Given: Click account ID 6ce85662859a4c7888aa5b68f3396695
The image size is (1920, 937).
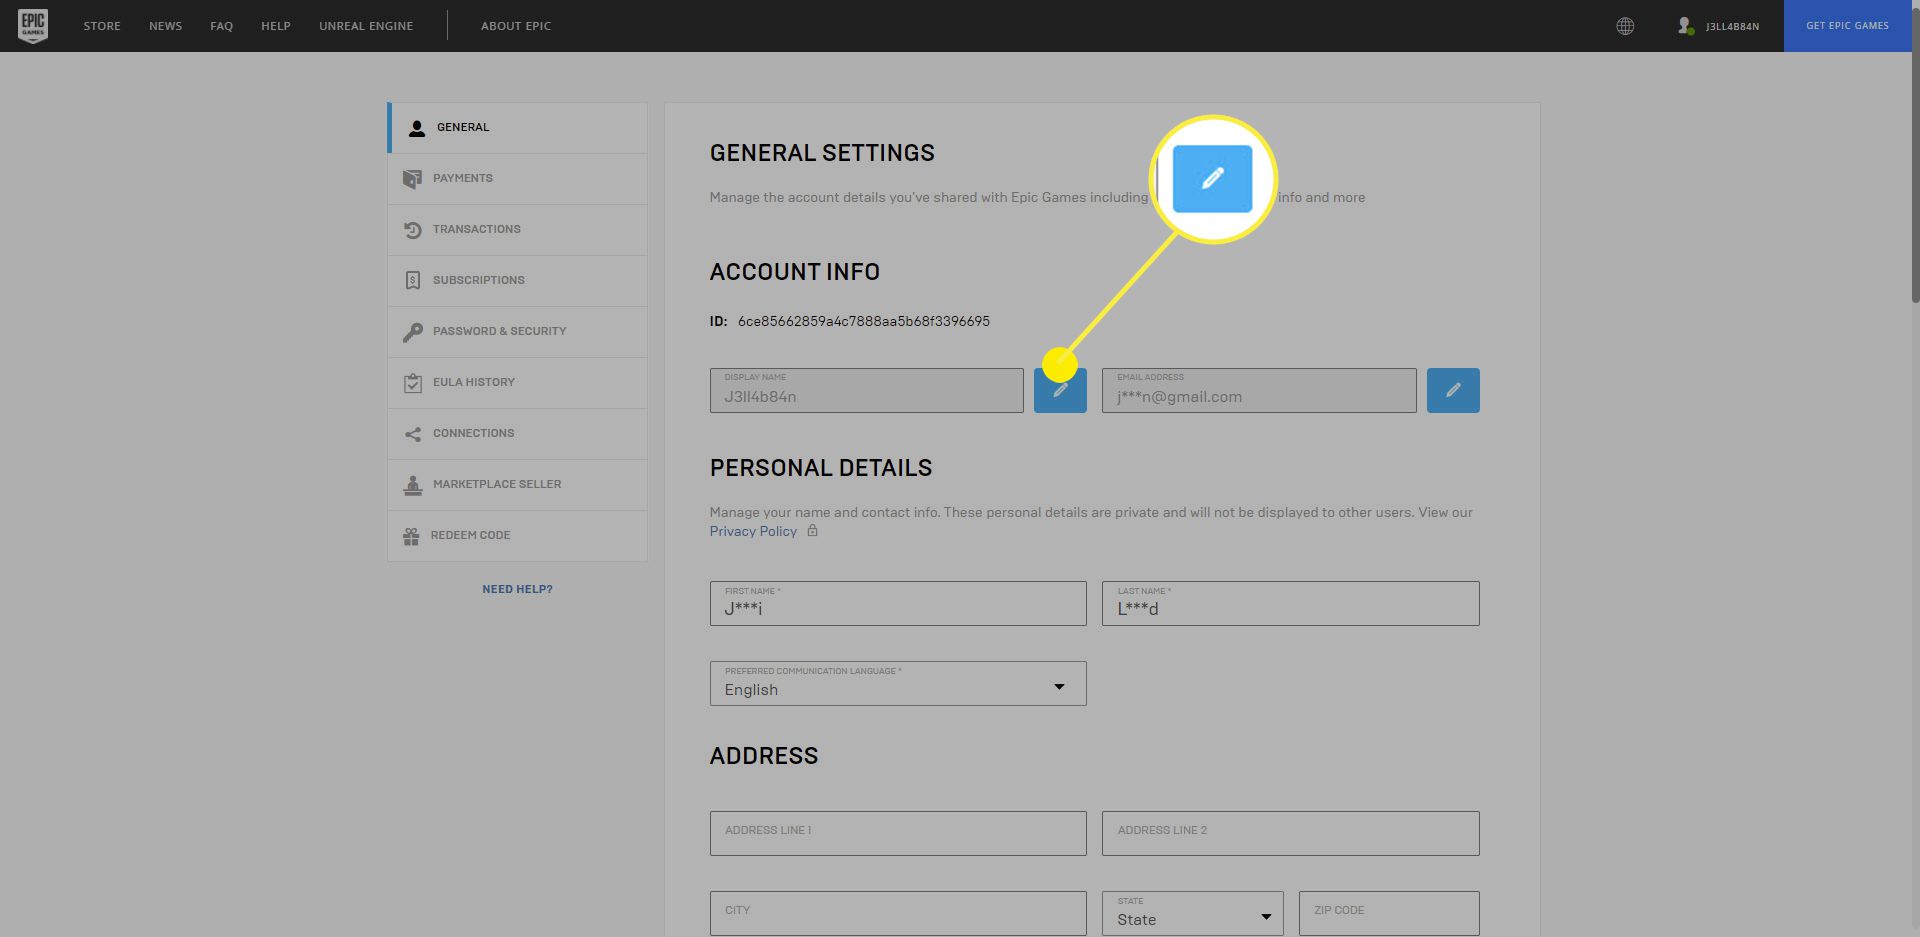Looking at the screenshot, I should click(864, 321).
